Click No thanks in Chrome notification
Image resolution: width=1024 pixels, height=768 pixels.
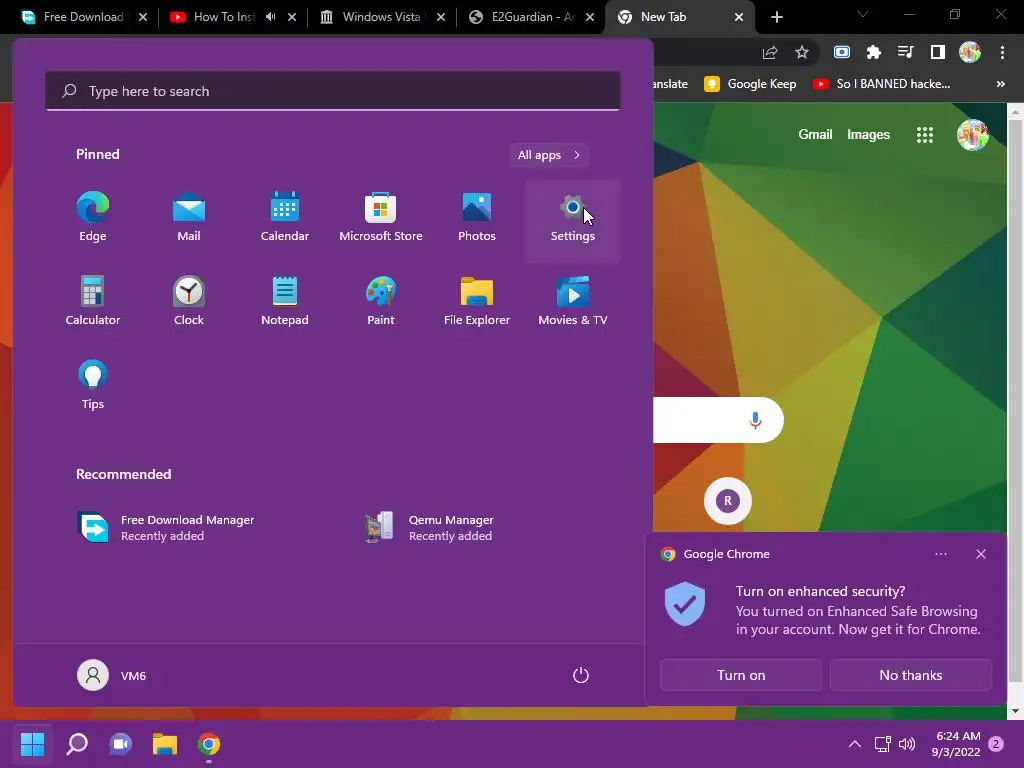coord(910,675)
